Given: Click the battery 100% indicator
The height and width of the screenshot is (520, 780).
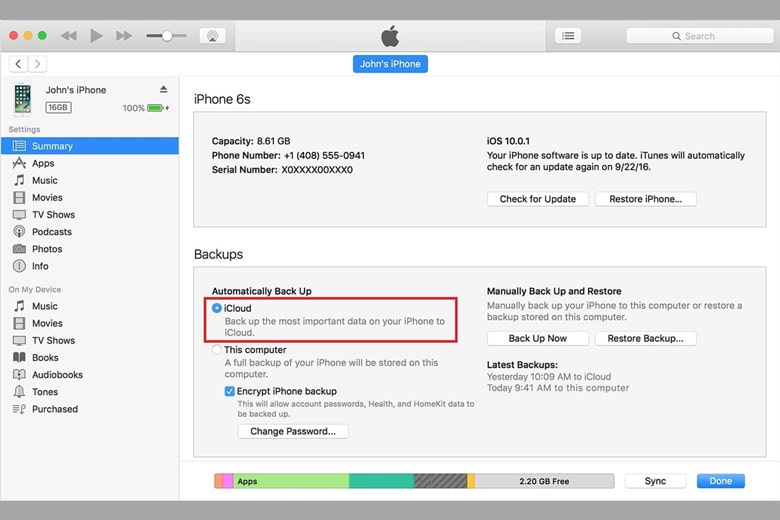Looking at the screenshot, I should pos(146,108).
